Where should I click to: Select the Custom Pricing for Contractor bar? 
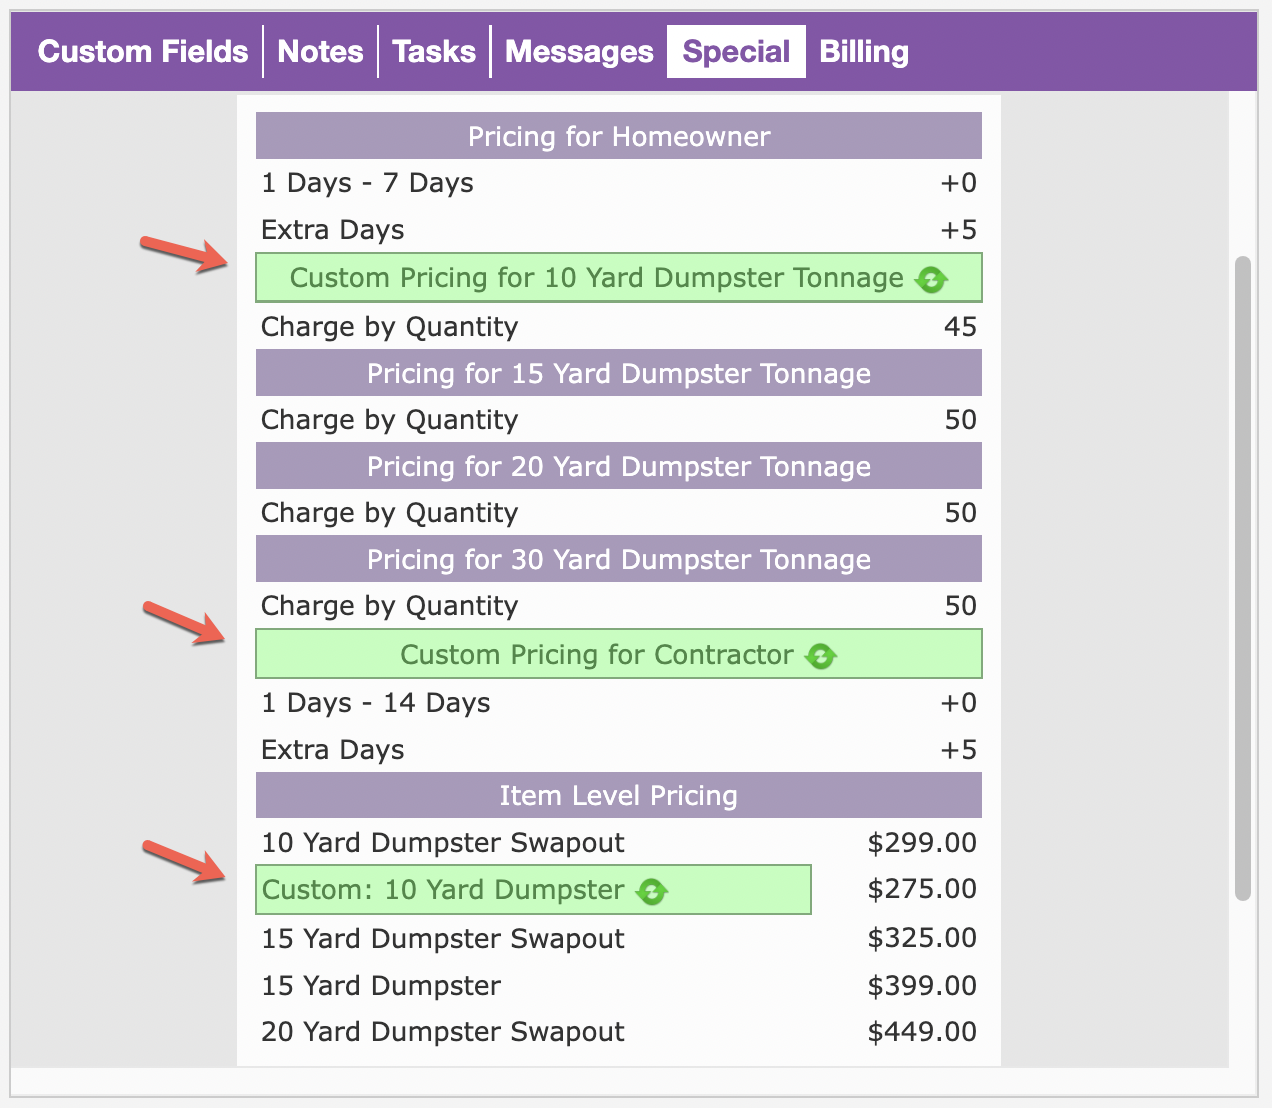[x=596, y=655]
